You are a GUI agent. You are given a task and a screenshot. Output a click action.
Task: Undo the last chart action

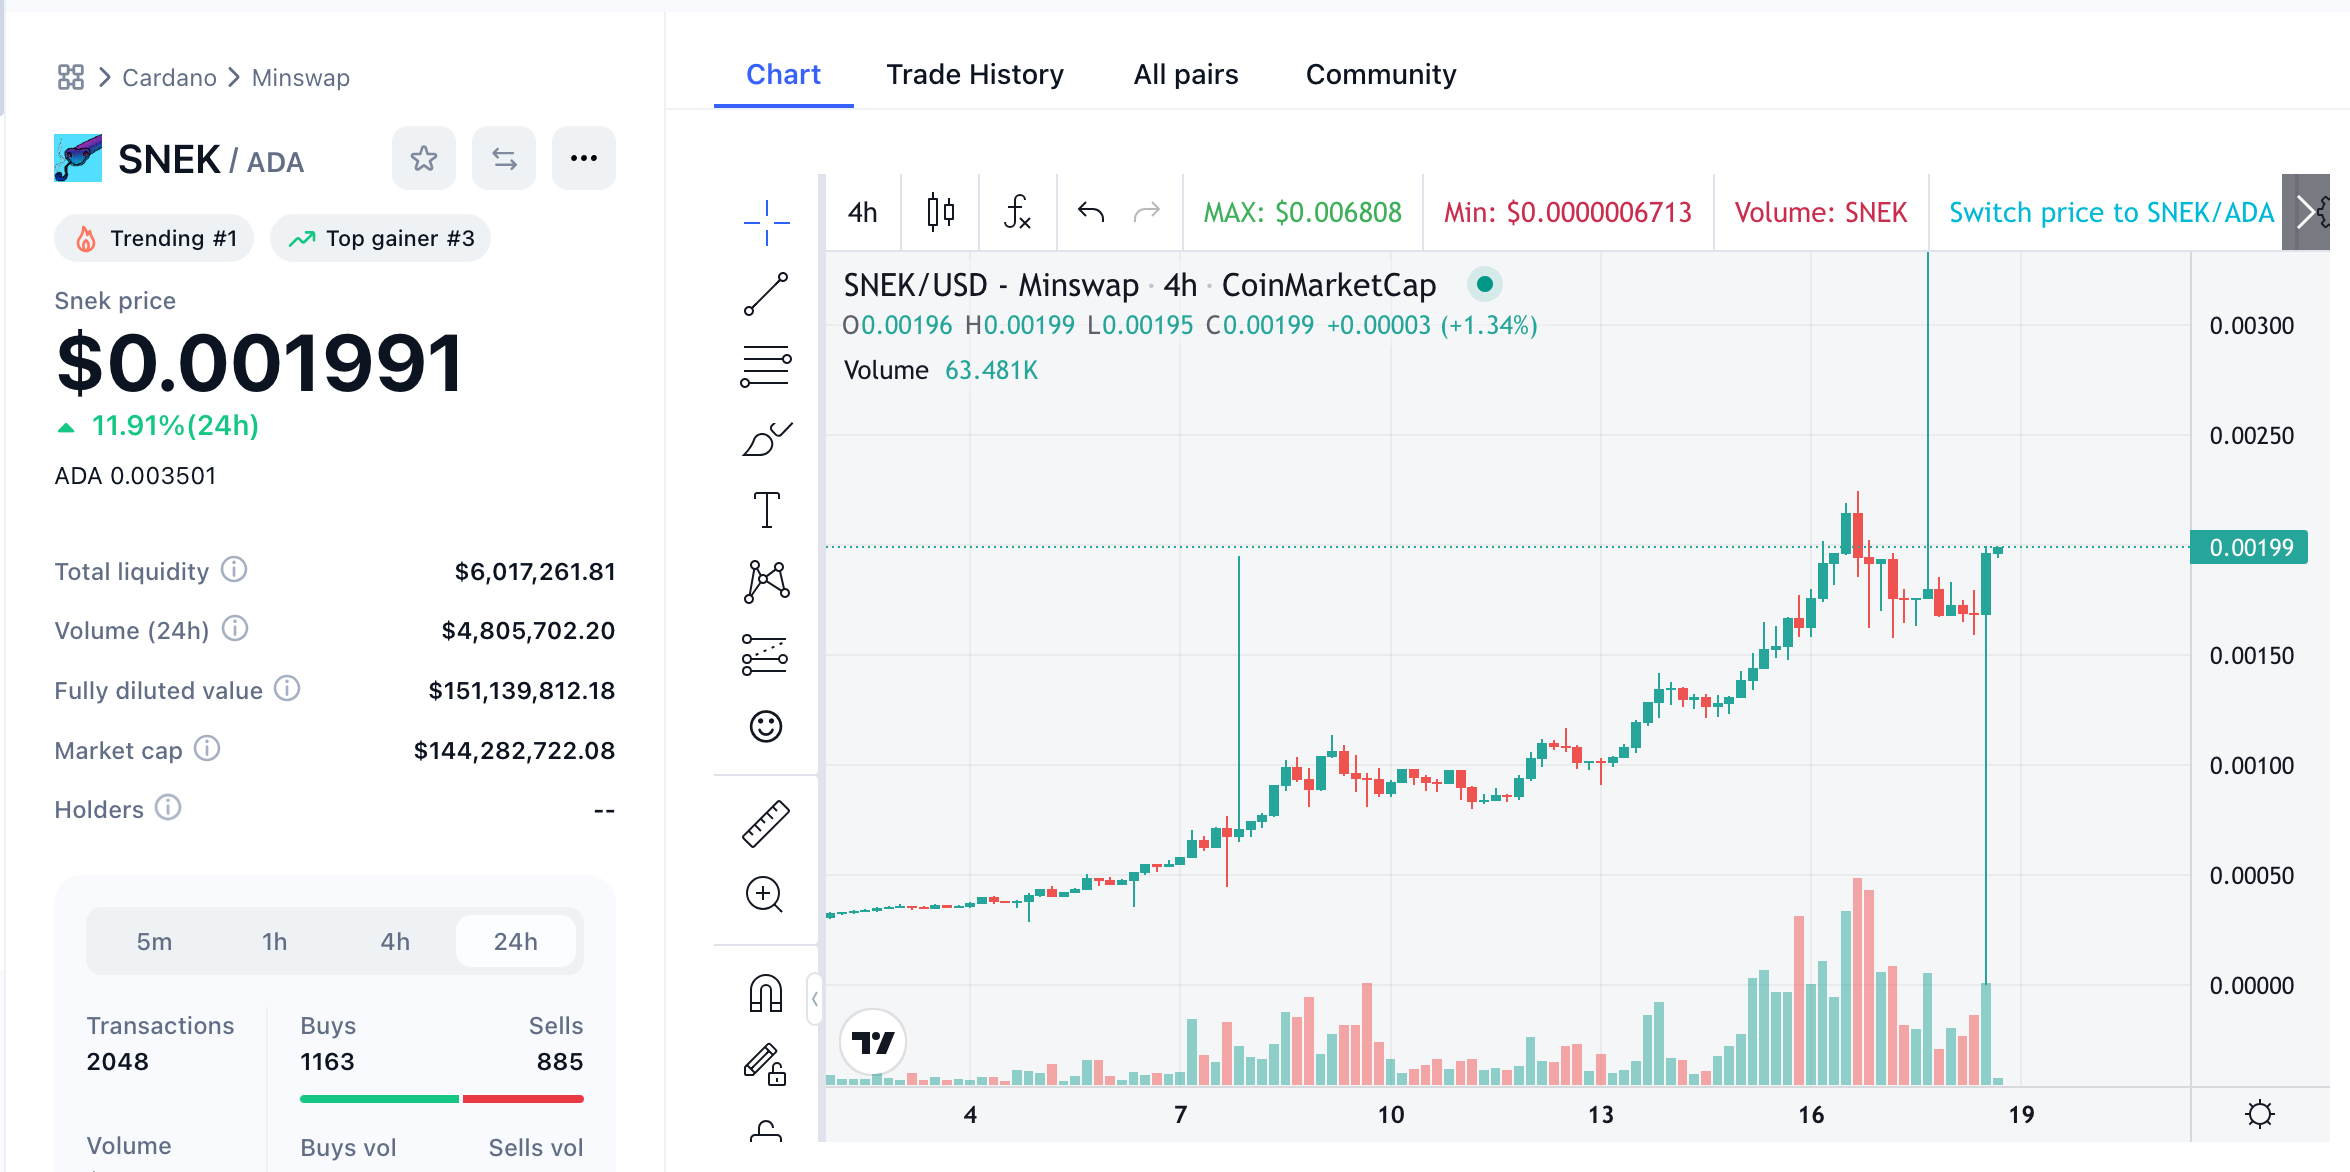click(1091, 212)
